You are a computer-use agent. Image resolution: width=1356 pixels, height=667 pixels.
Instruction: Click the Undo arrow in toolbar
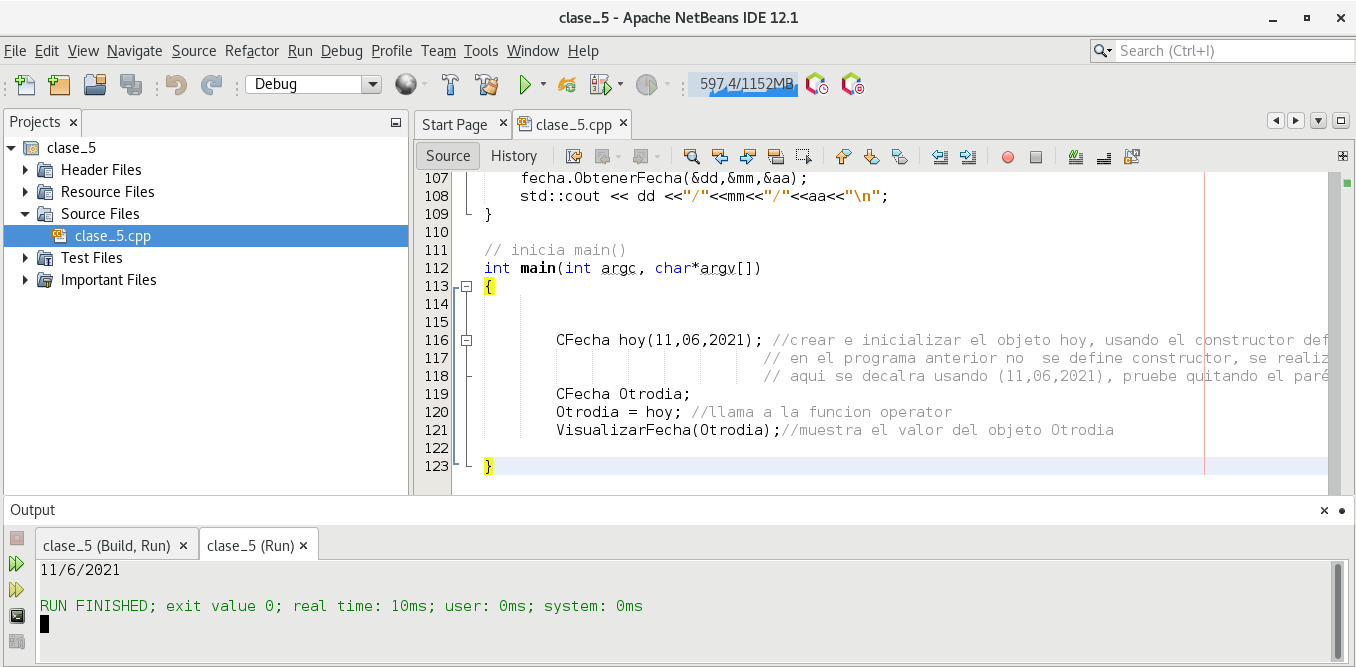tap(177, 85)
